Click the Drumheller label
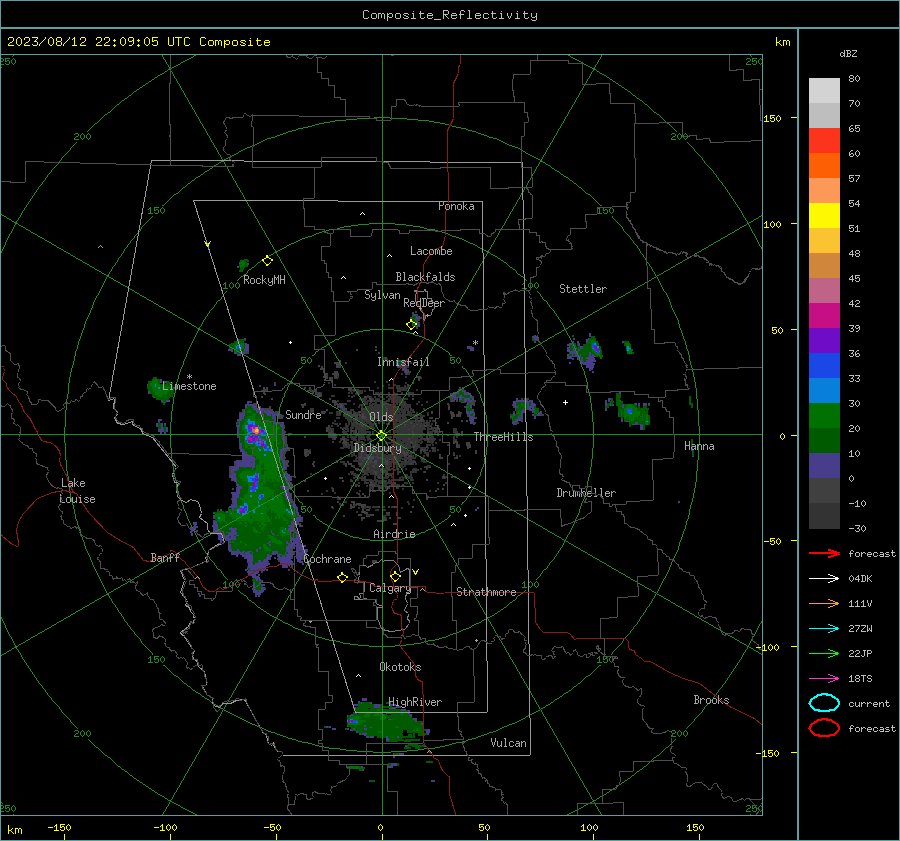This screenshot has height=841, width=900. pos(586,493)
